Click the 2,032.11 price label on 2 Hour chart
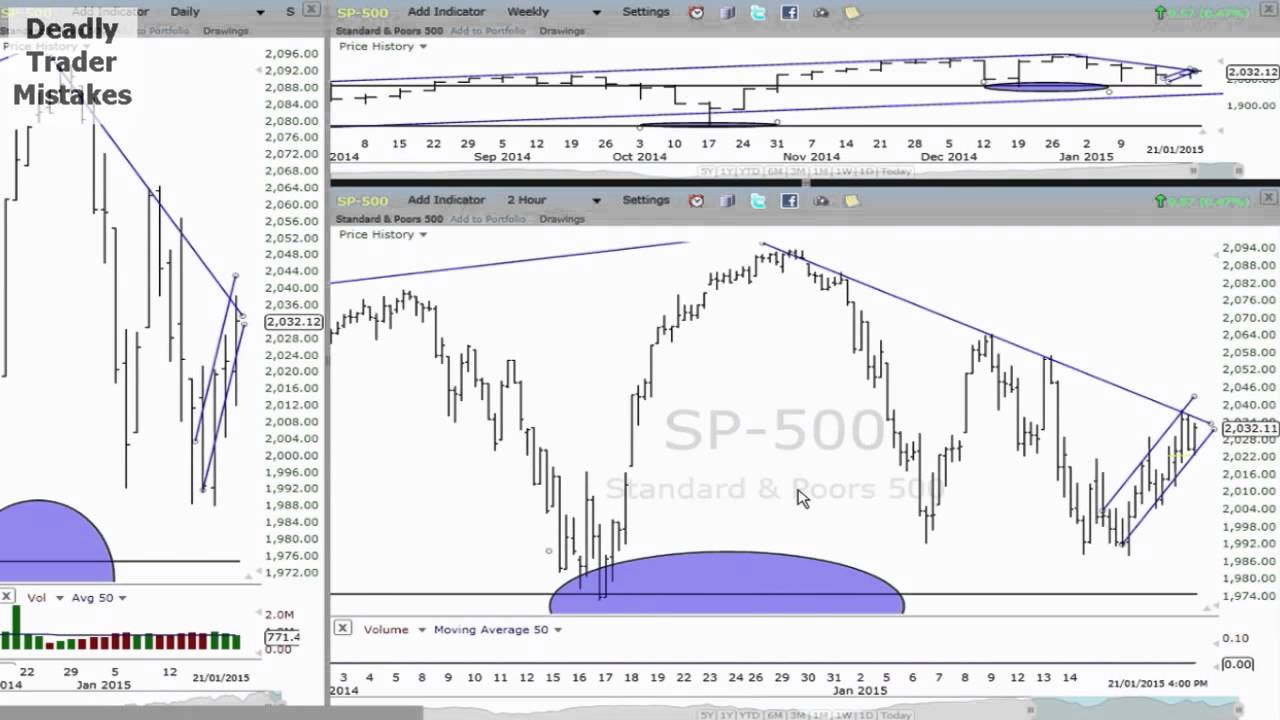This screenshot has width=1280, height=720. pyautogui.click(x=1250, y=428)
